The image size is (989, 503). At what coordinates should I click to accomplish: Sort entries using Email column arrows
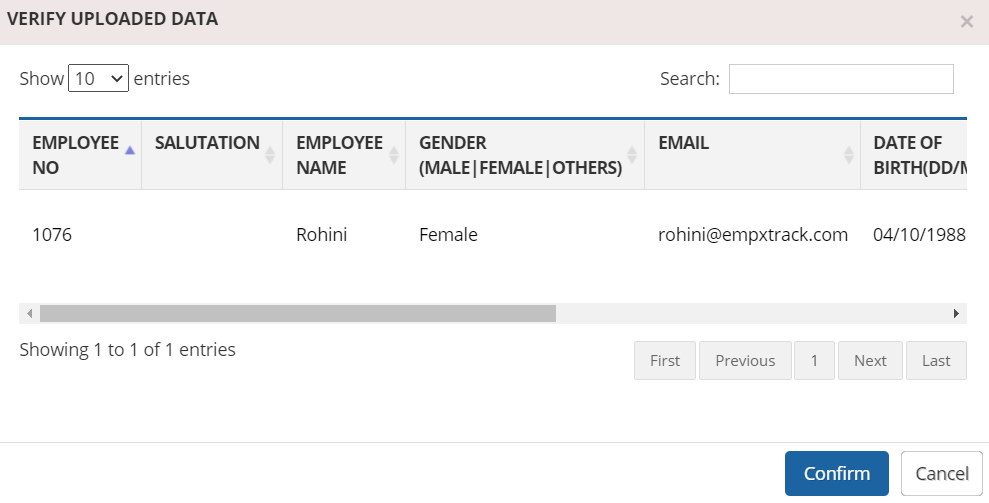[848, 155]
